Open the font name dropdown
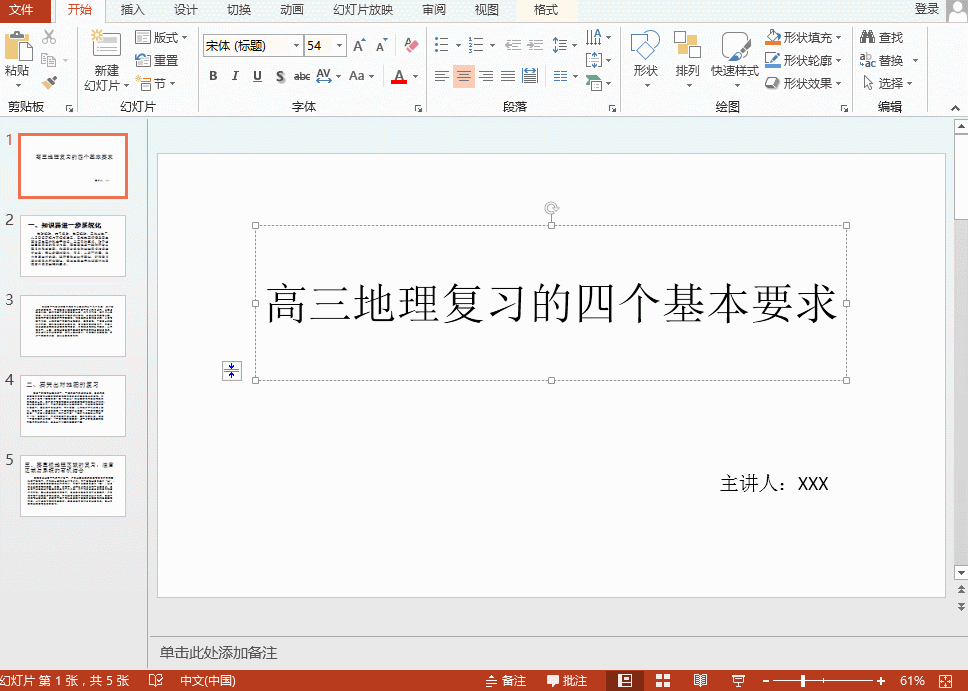The height and width of the screenshot is (691, 968). 296,46
